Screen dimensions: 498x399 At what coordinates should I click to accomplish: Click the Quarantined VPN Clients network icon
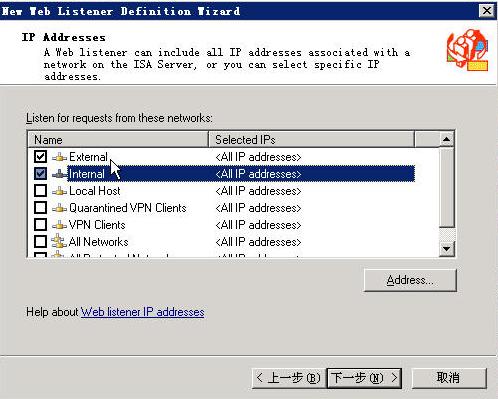coord(59,208)
